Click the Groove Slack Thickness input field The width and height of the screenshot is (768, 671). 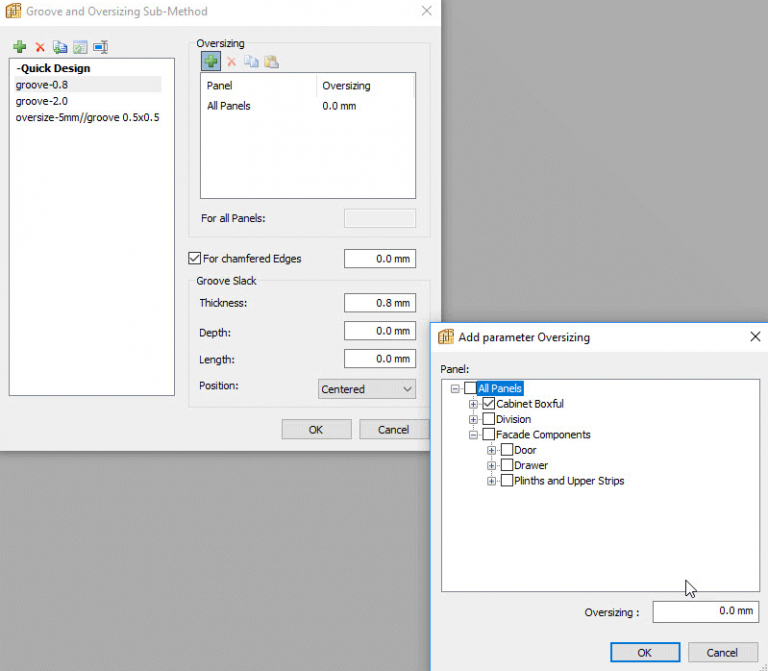(x=379, y=303)
